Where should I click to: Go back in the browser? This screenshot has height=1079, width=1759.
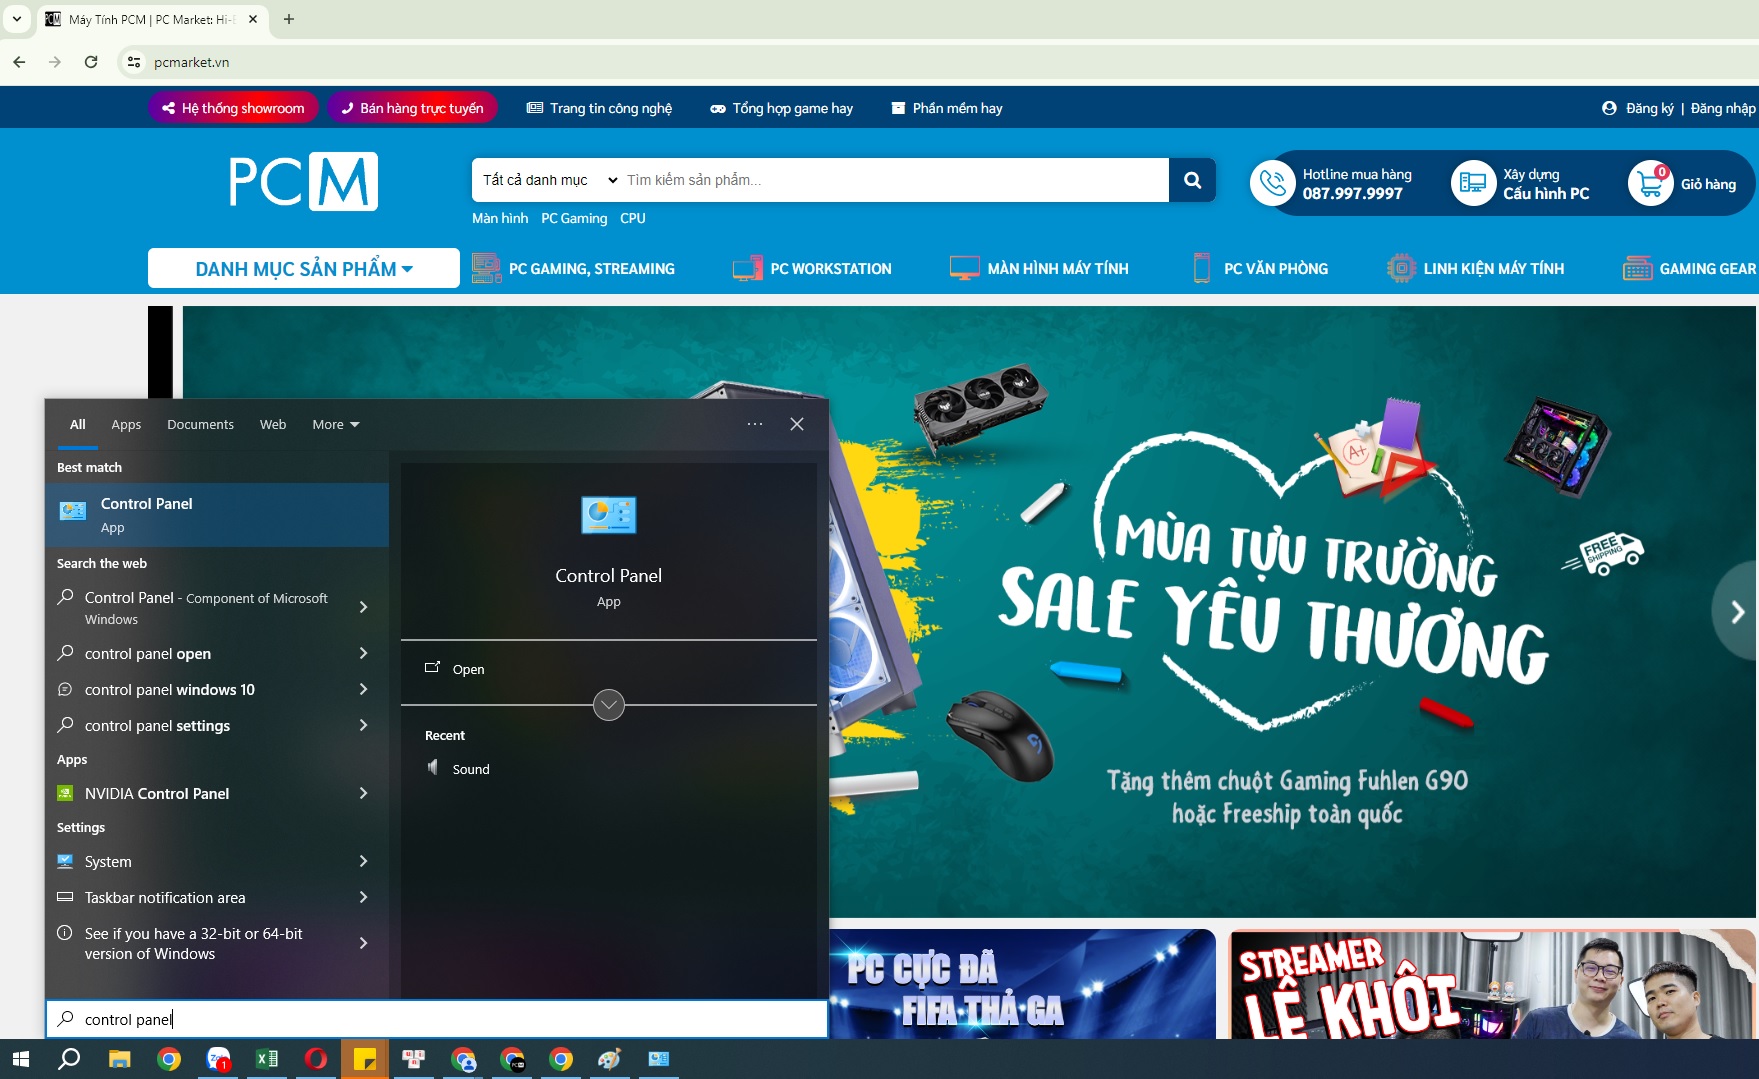[x=19, y=62]
